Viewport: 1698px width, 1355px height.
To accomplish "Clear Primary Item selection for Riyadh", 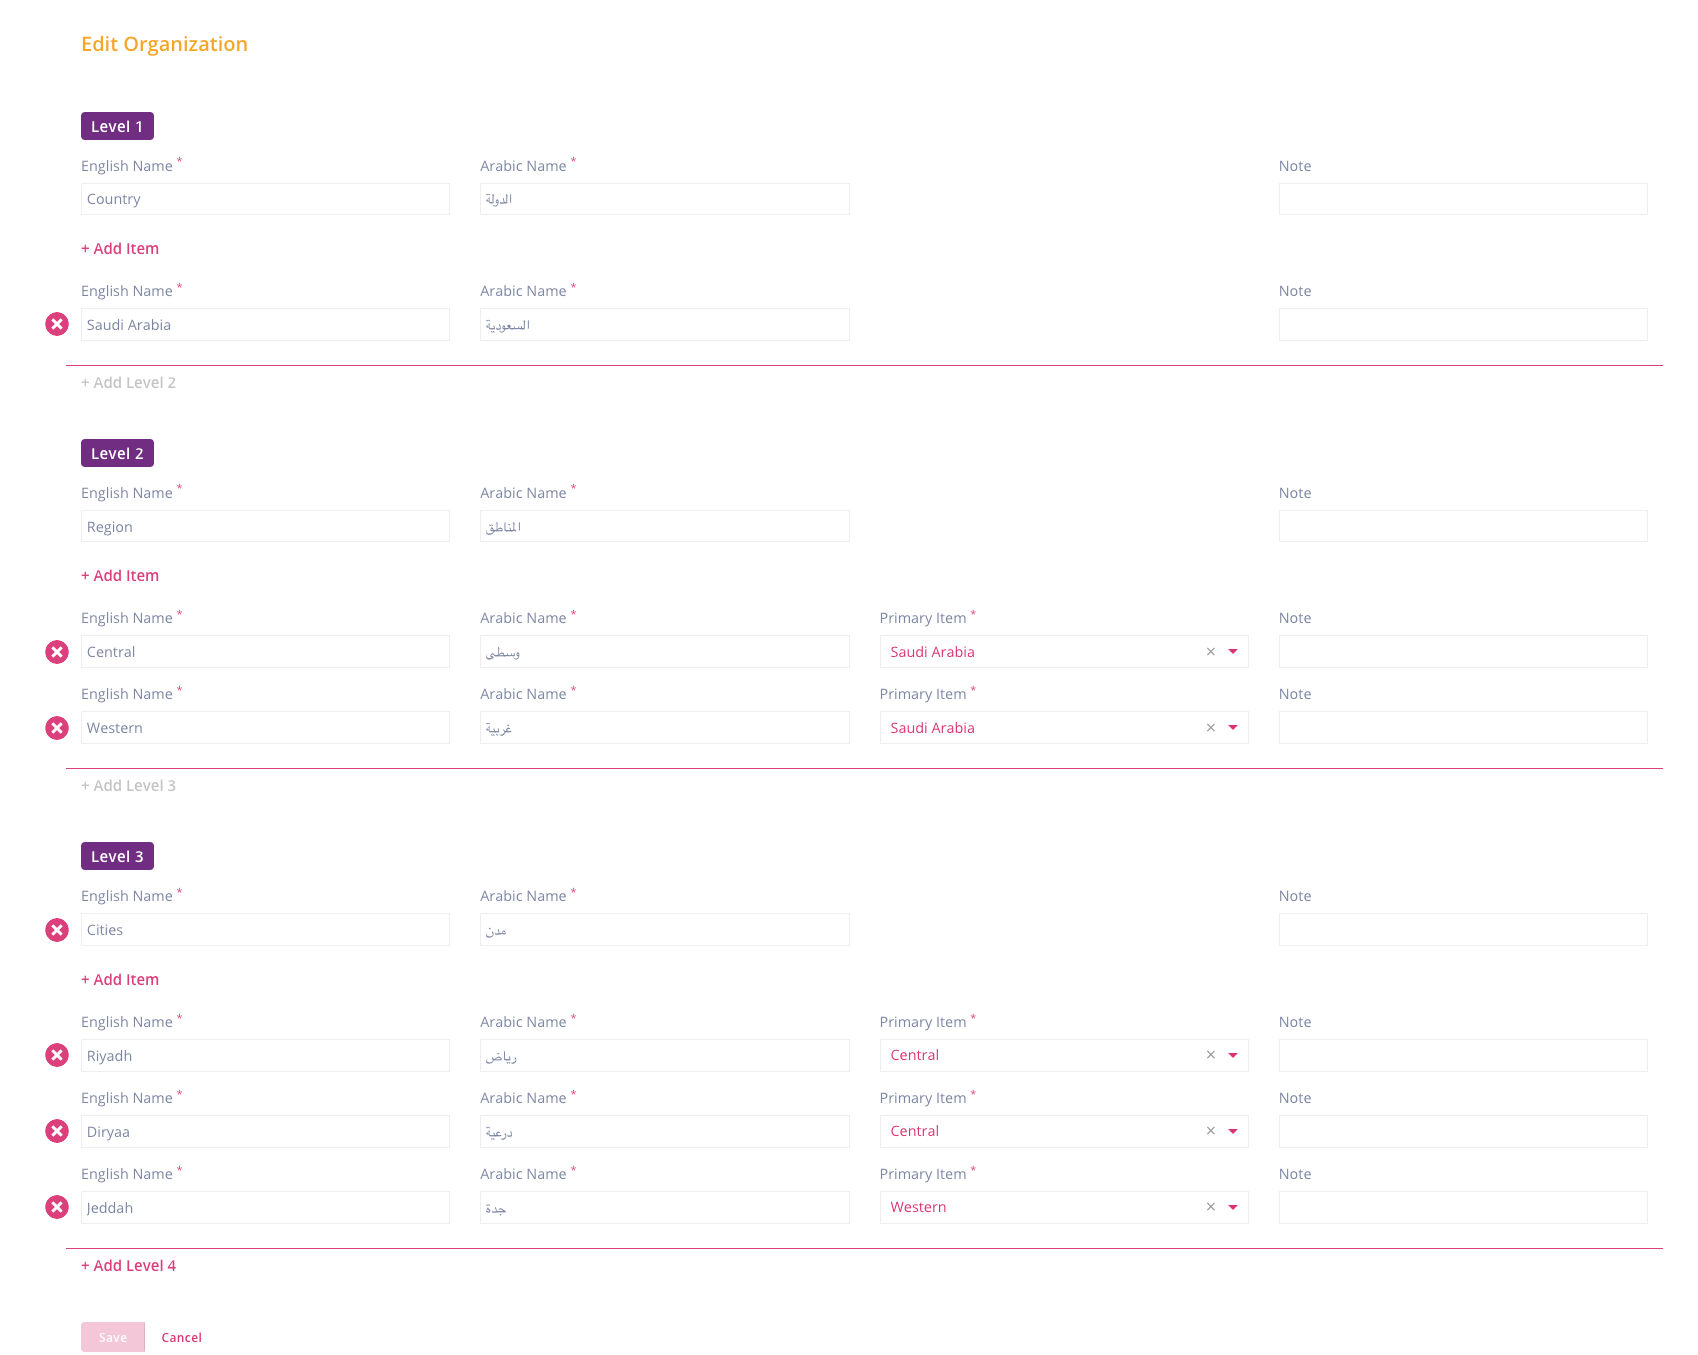I will point(1210,1055).
